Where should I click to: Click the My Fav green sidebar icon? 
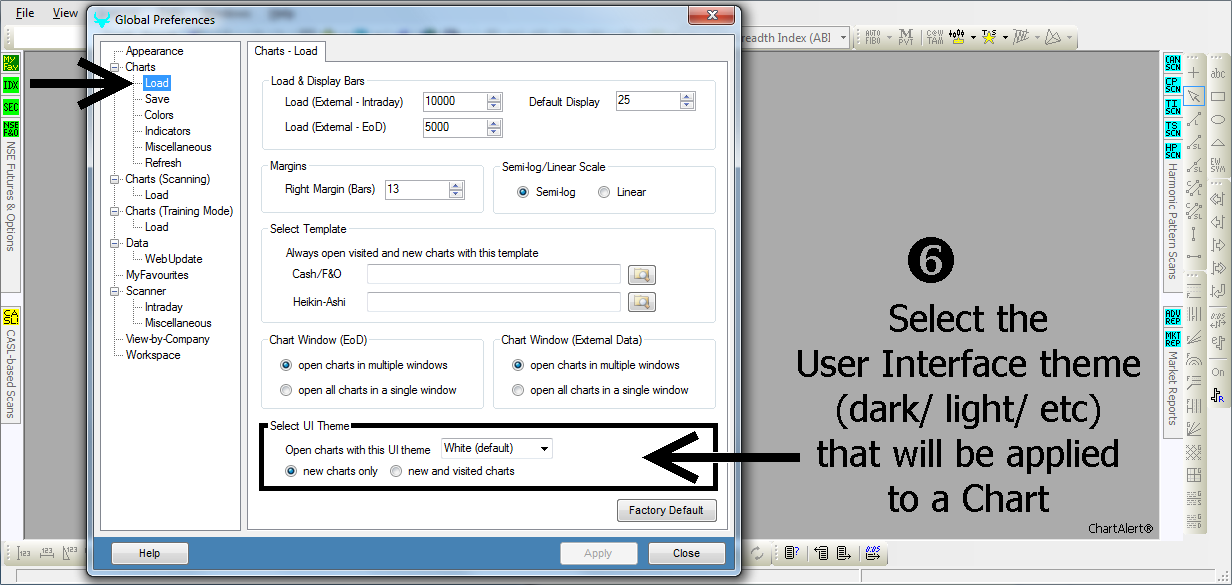point(11,64)
